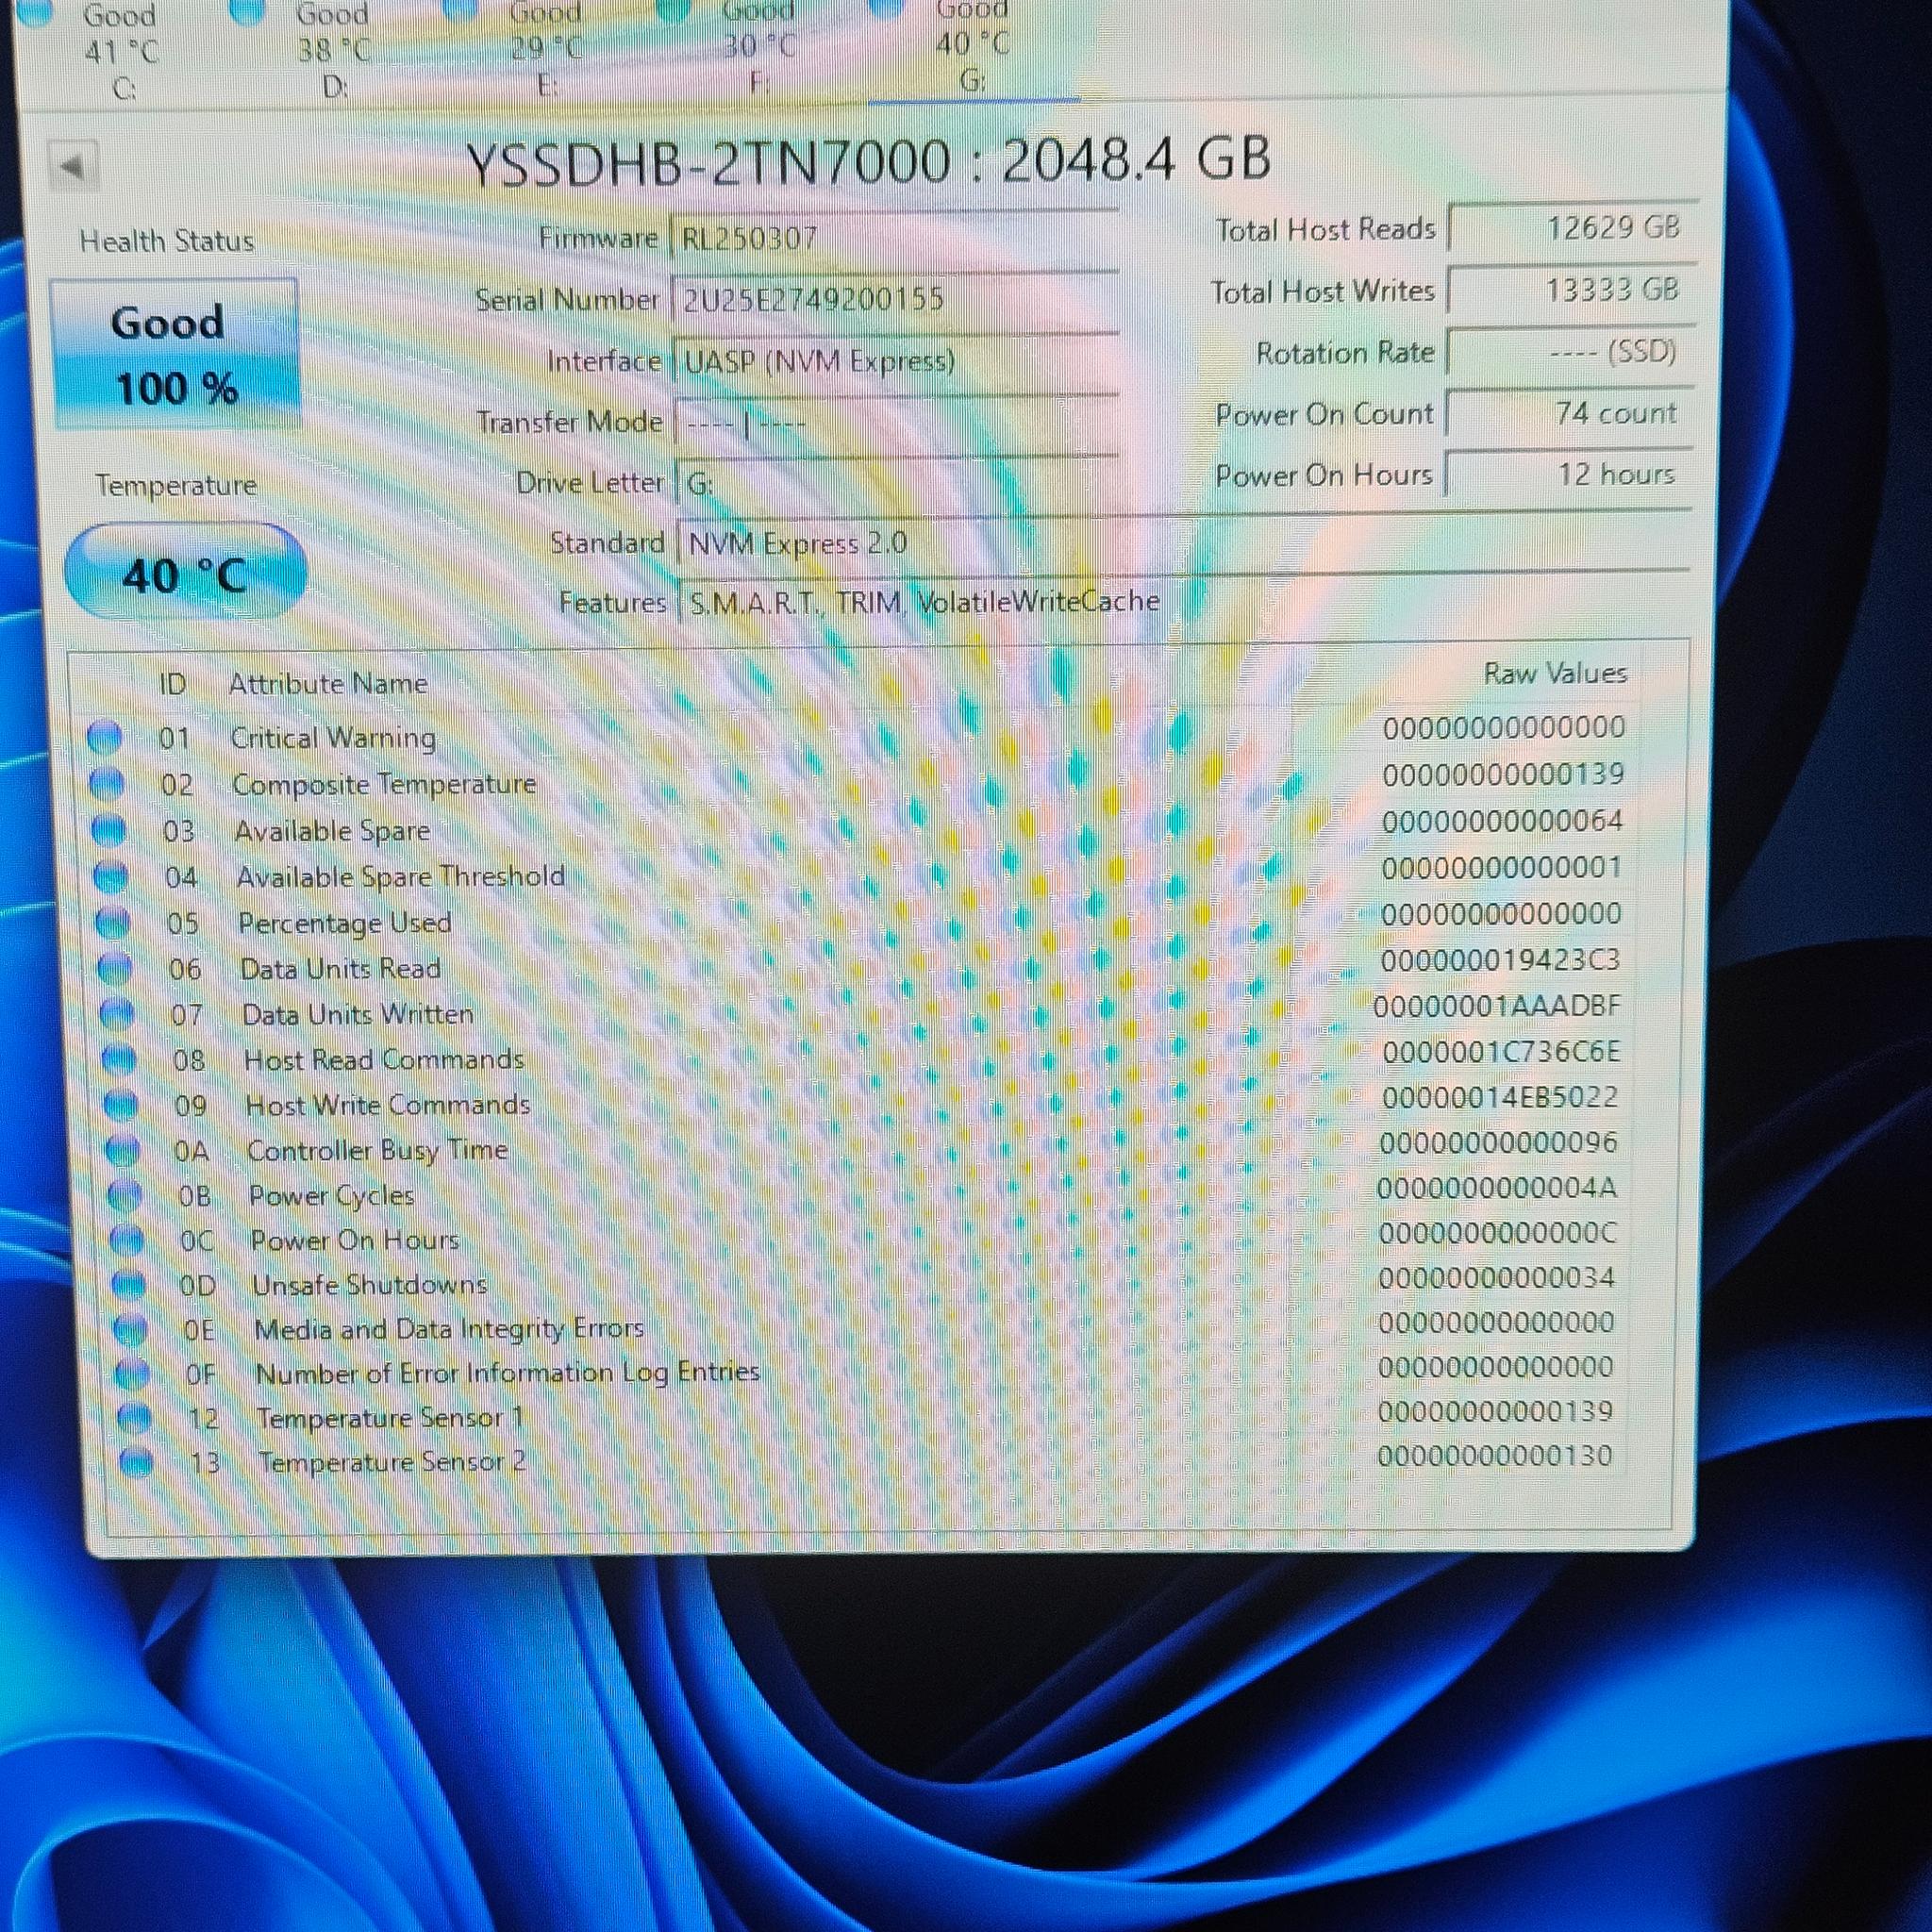
Task: Click the Raw Values column header
Action: click(1555, 673)
